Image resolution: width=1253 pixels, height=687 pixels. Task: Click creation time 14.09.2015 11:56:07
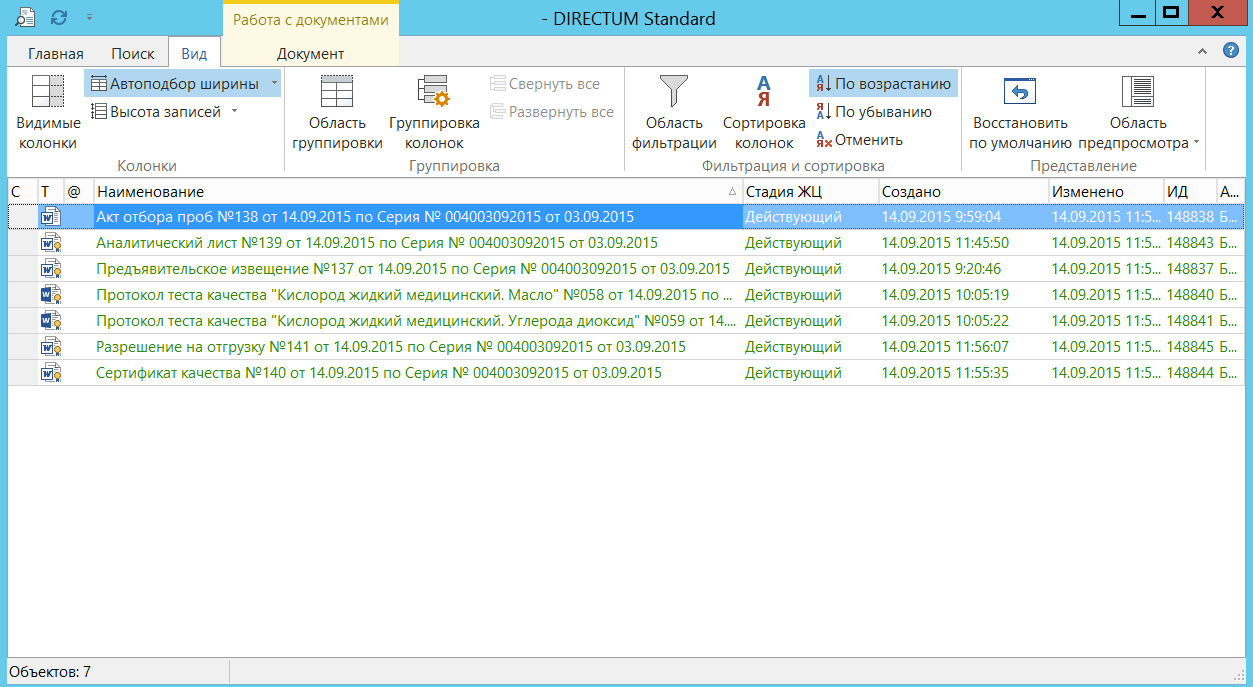tap(945, 347)
